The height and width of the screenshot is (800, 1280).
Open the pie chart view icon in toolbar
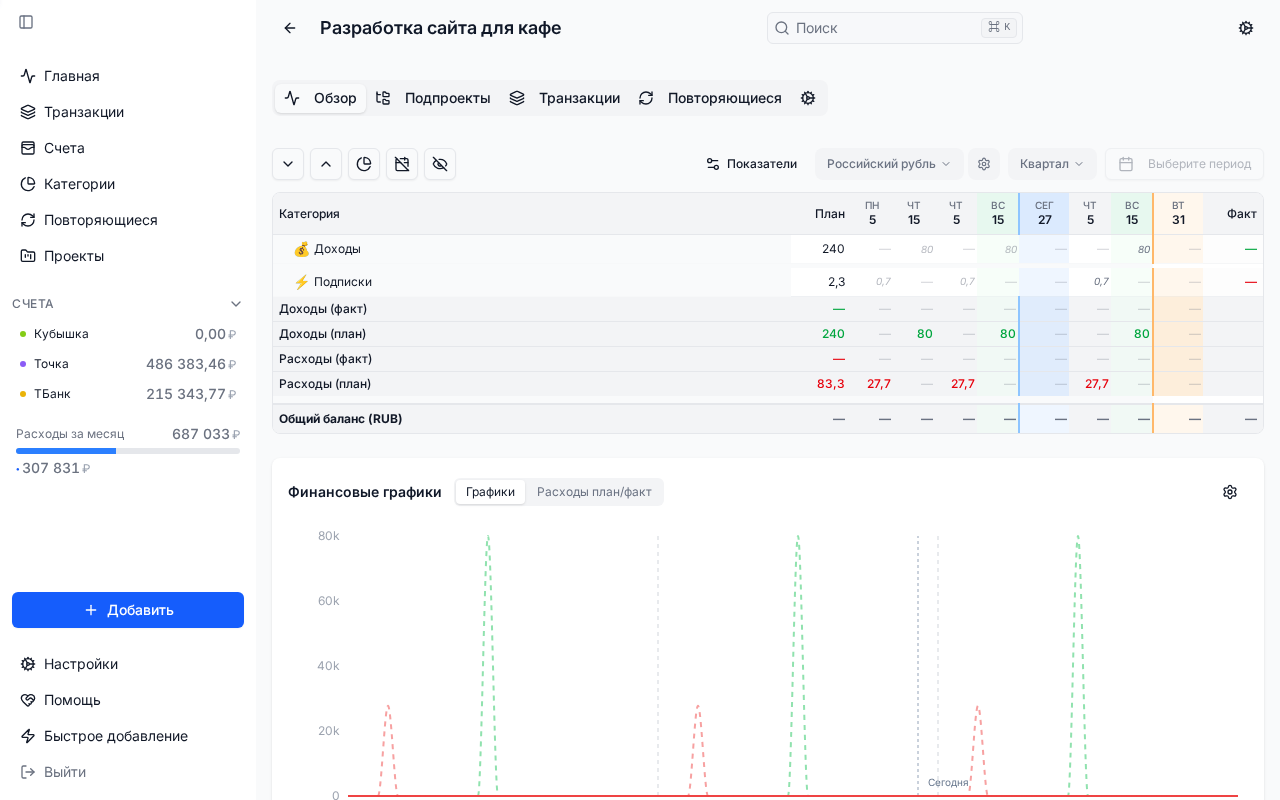[364, 164]
